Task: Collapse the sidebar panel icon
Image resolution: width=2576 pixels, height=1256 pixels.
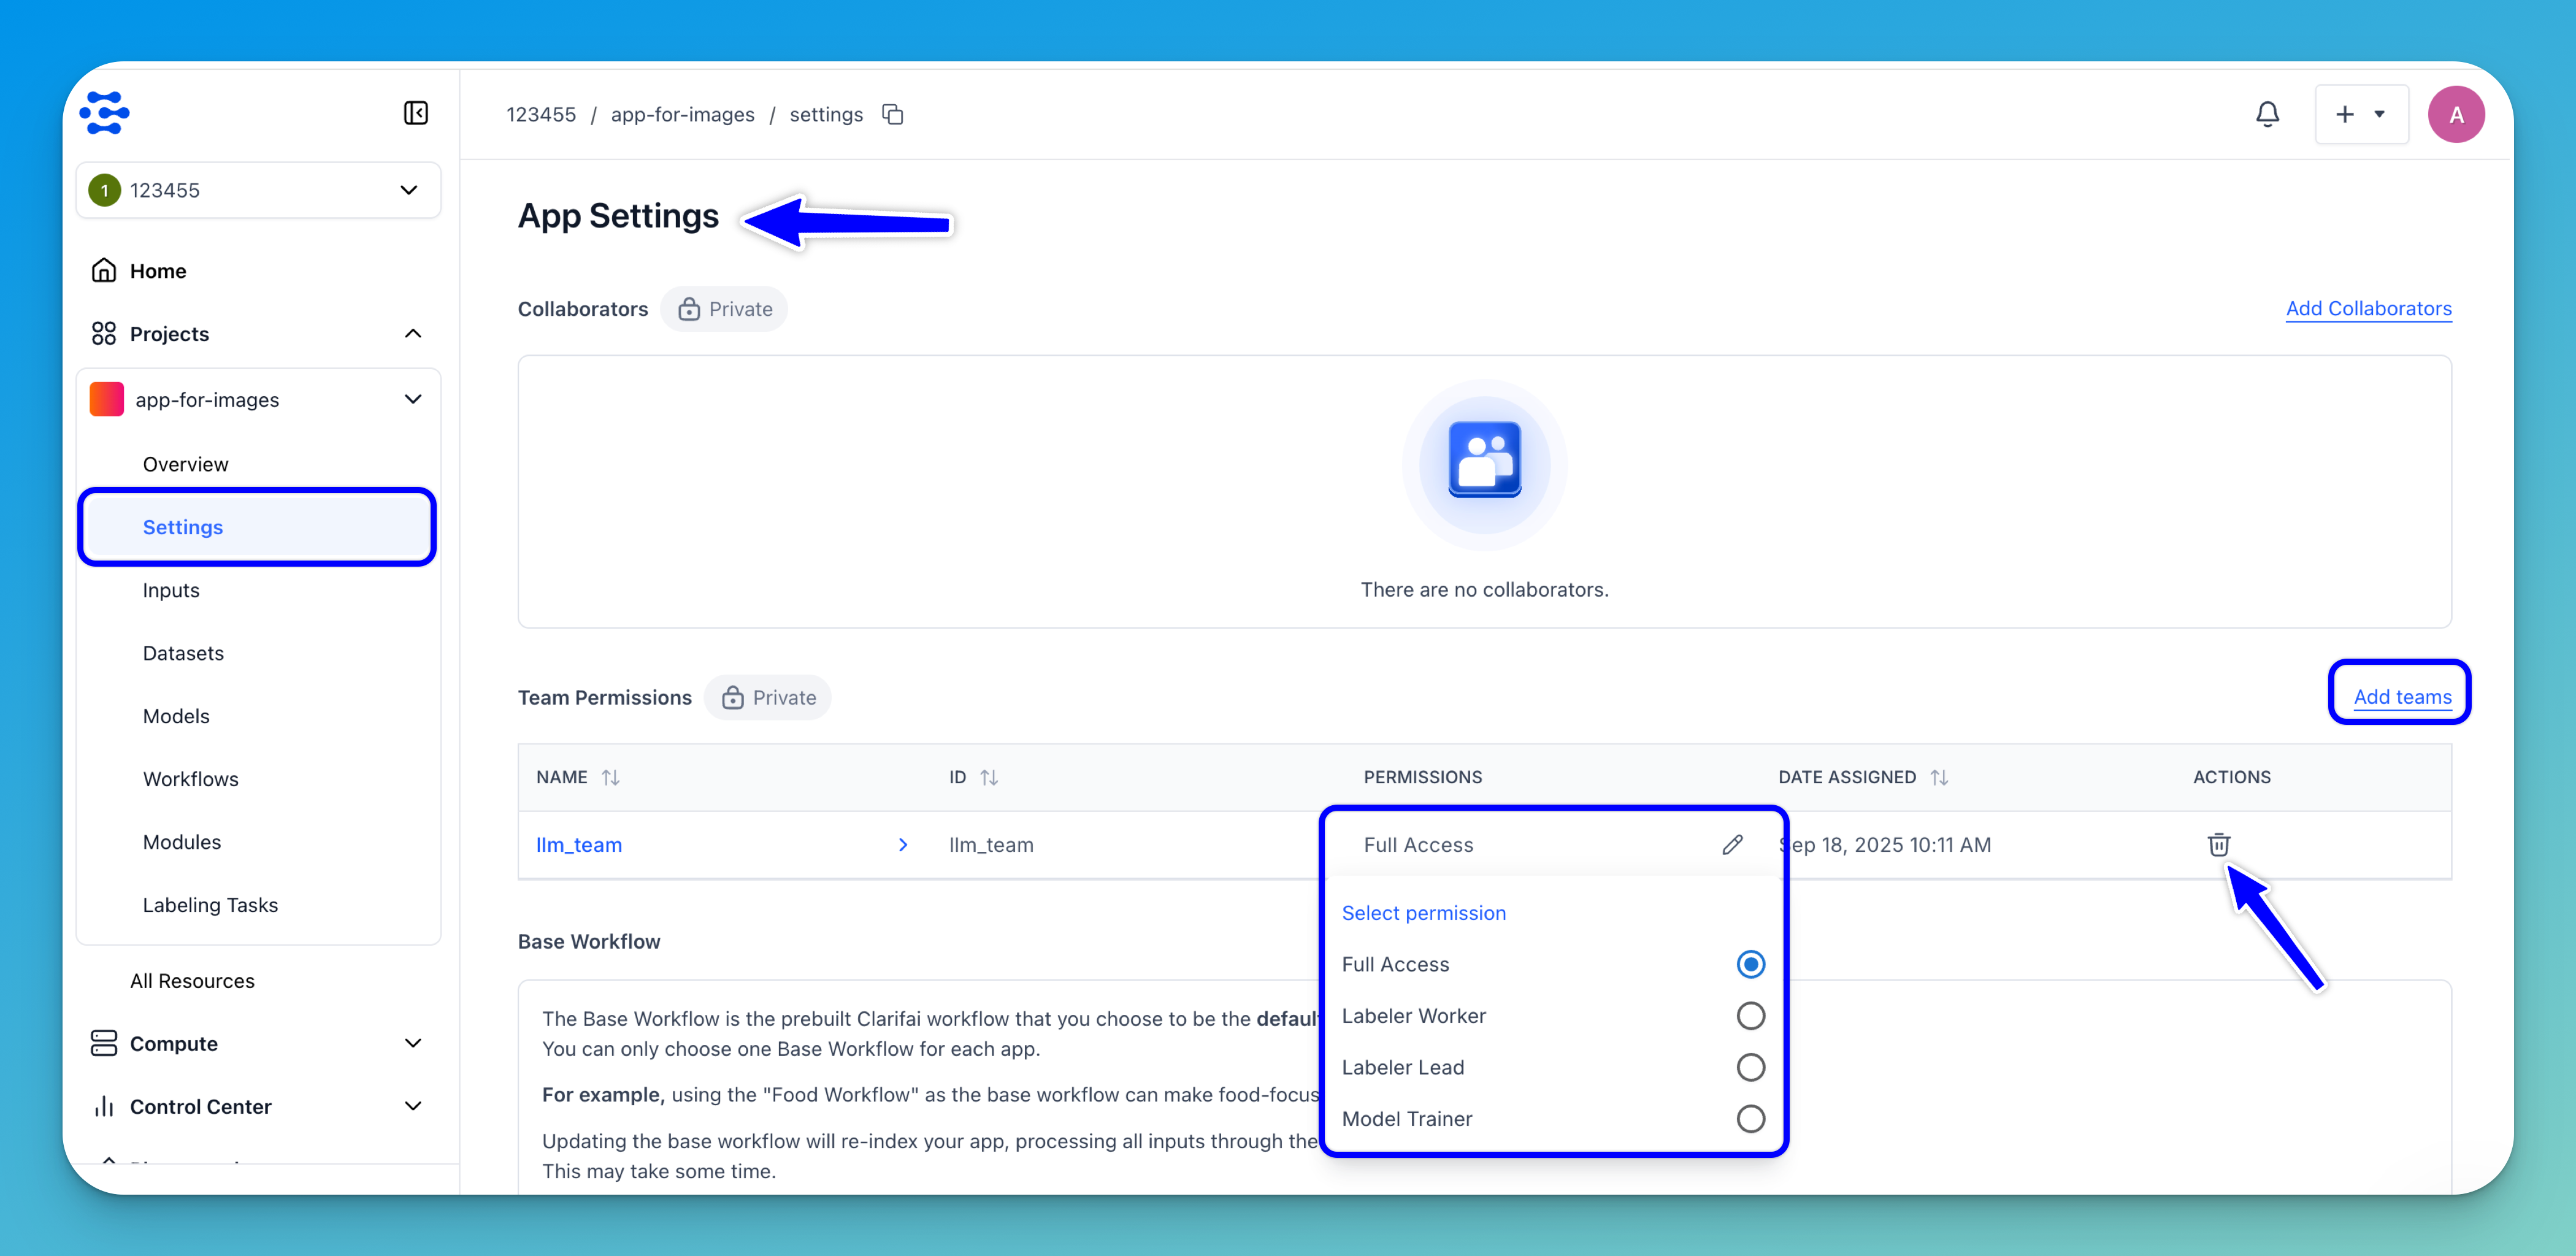Action: pos(416,113)
